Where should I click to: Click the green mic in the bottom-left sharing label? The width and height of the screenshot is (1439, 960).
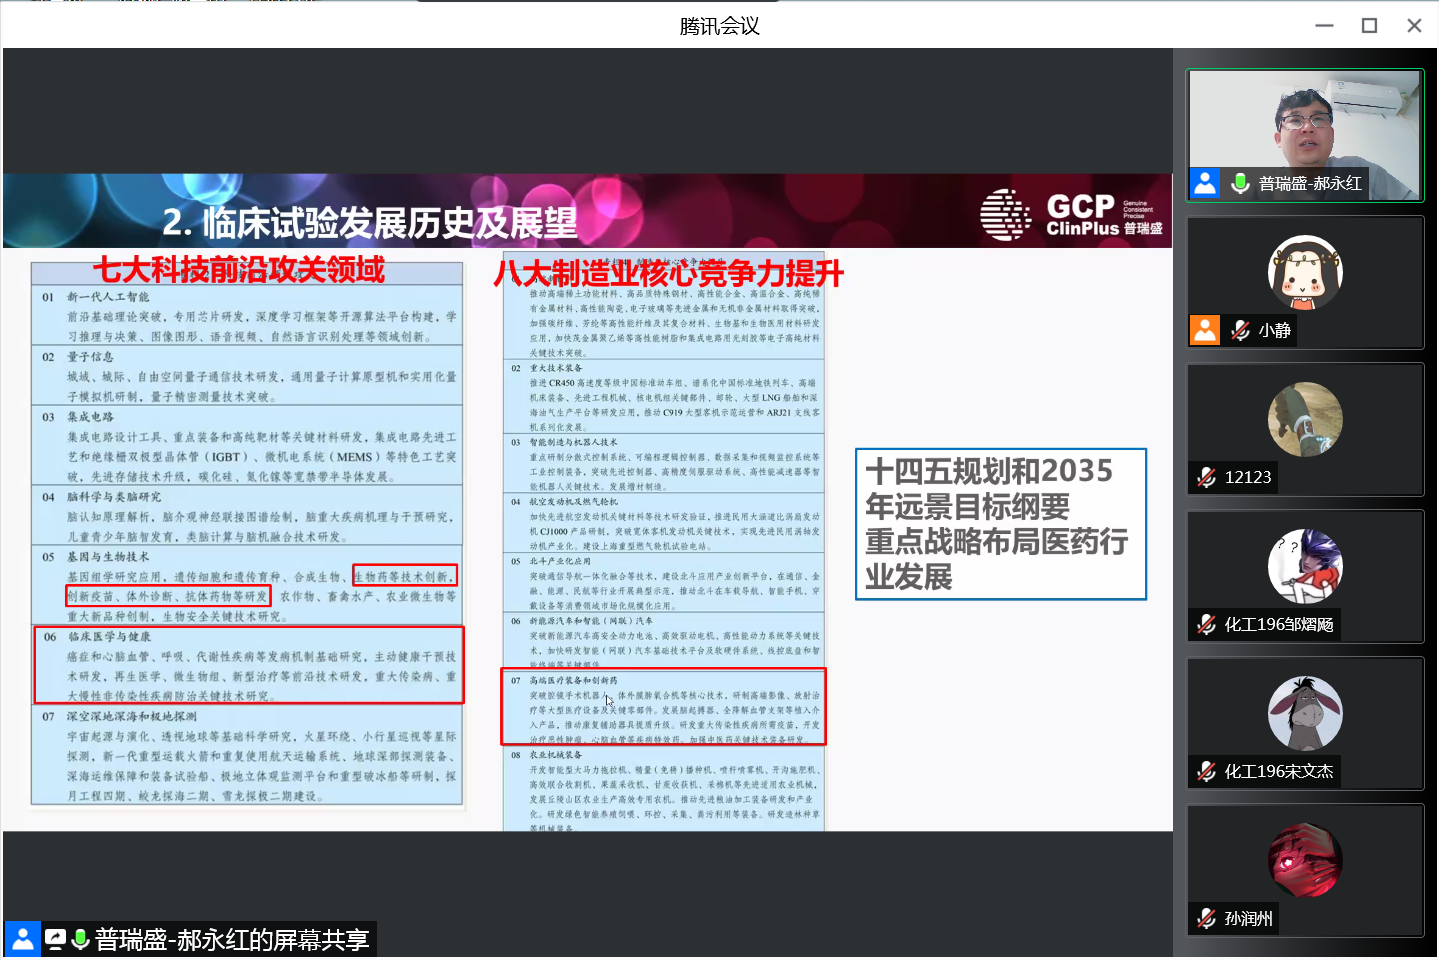coord(80,939)
